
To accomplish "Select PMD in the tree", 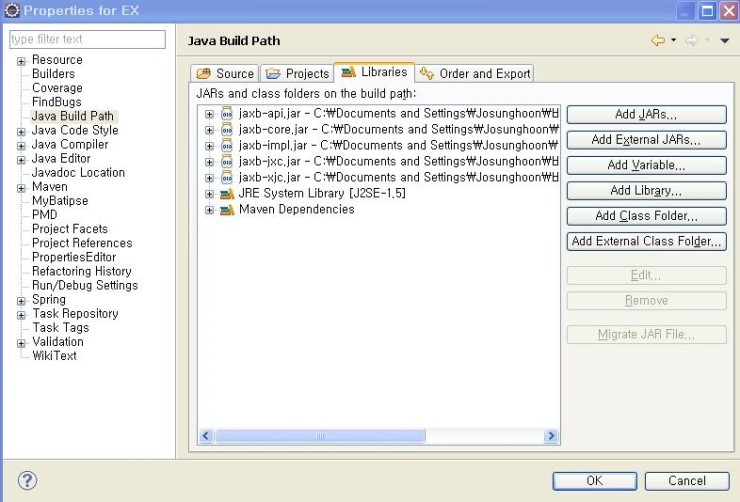I will point(45,215).
